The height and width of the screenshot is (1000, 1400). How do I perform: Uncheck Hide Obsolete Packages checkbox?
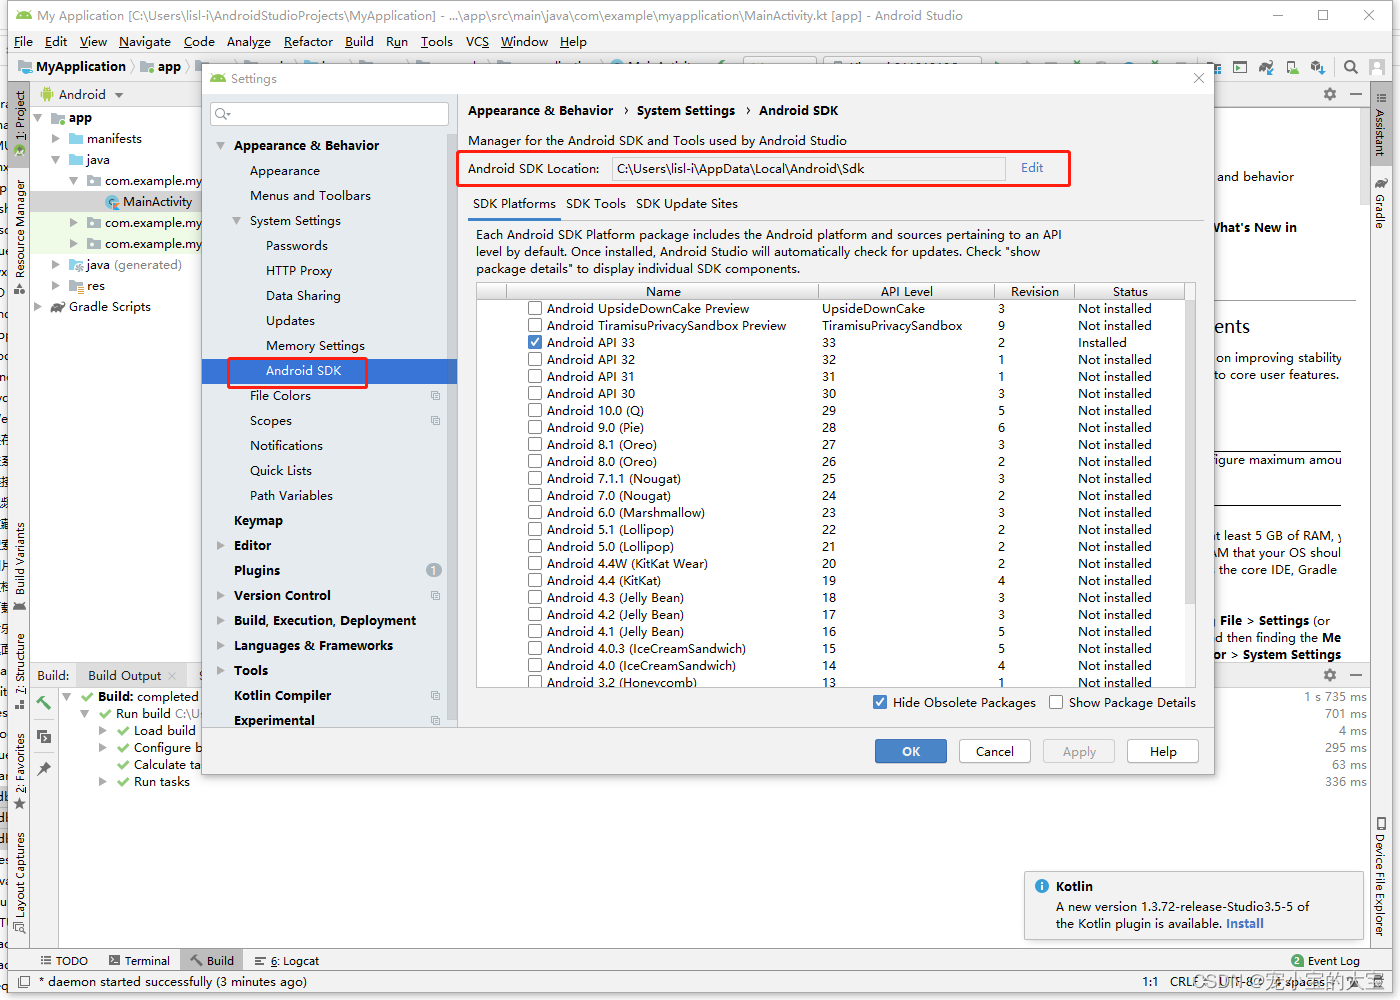[x=880, y=702]
